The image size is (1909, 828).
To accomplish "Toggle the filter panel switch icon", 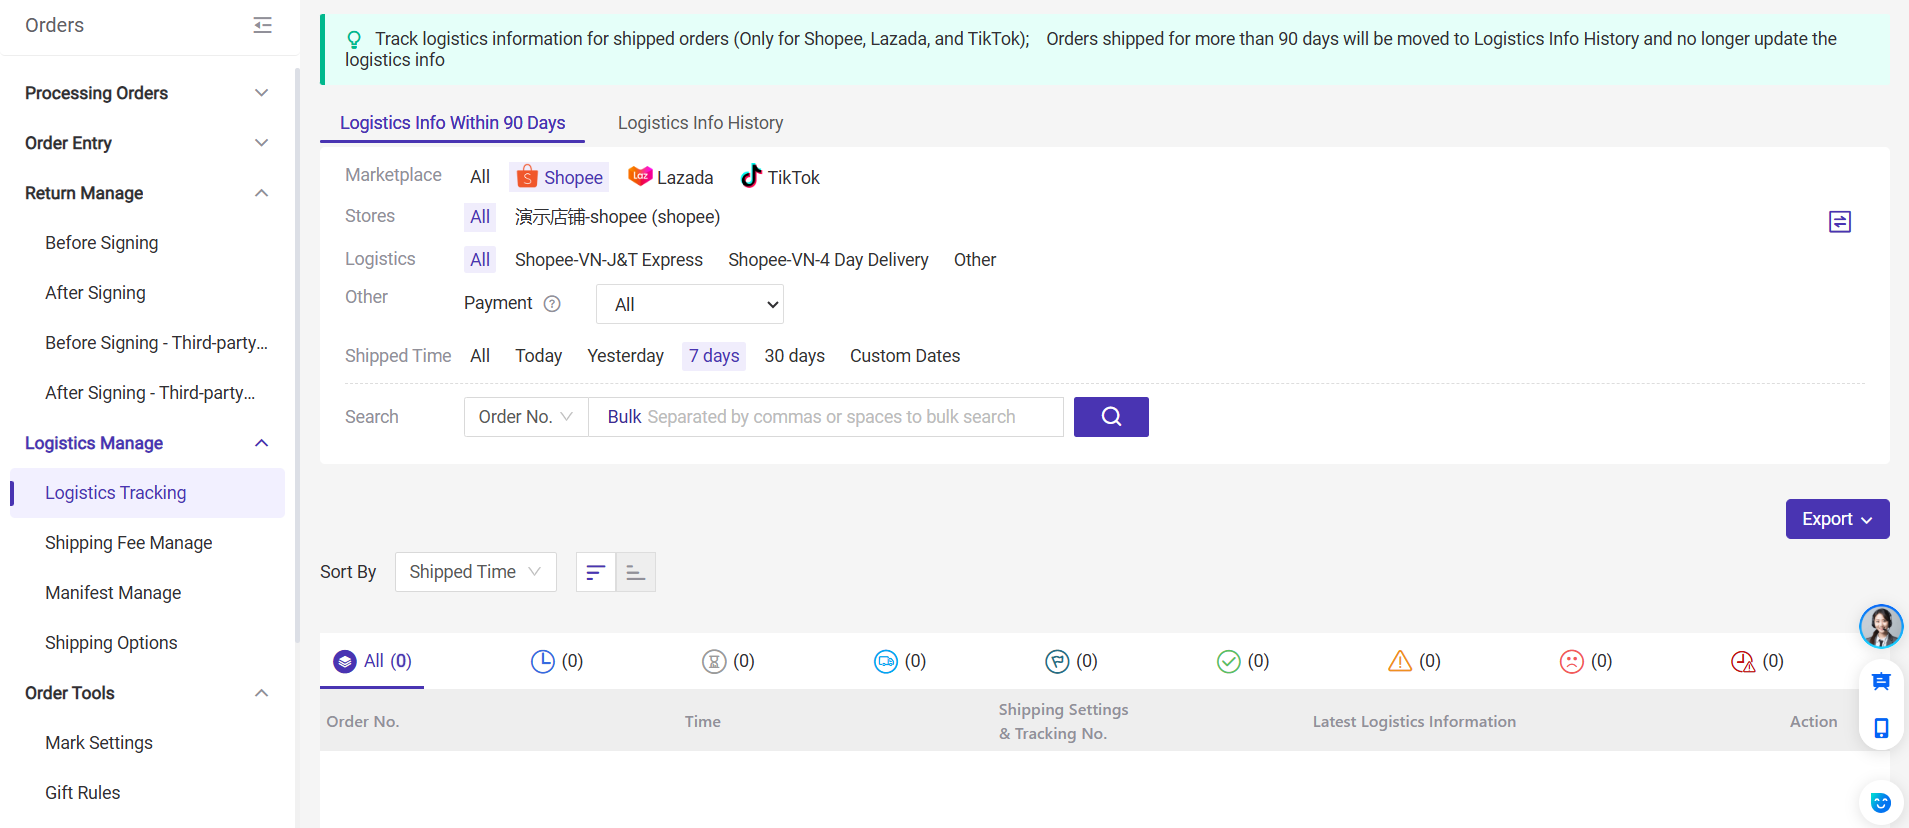I will coord(1839,221).
